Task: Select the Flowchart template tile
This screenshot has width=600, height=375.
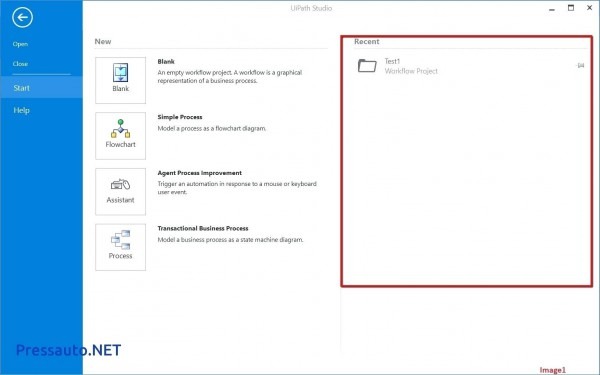Action: pyautogui.click(x=121, y=136)
